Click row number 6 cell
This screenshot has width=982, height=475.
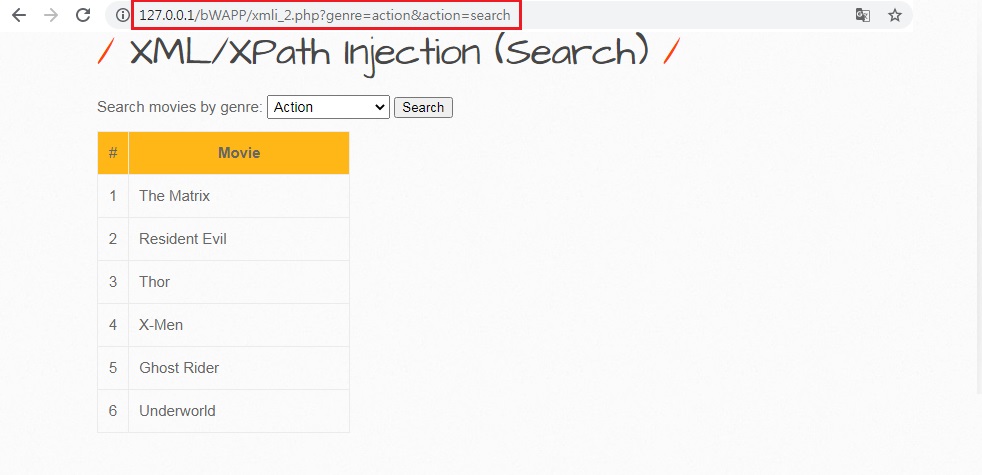[x=113, y=411]
